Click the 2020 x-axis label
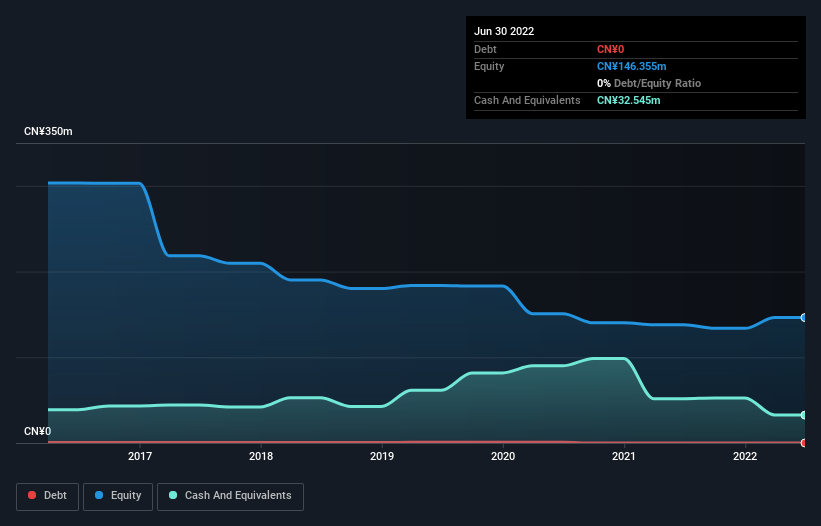 [x=503, y=456]
